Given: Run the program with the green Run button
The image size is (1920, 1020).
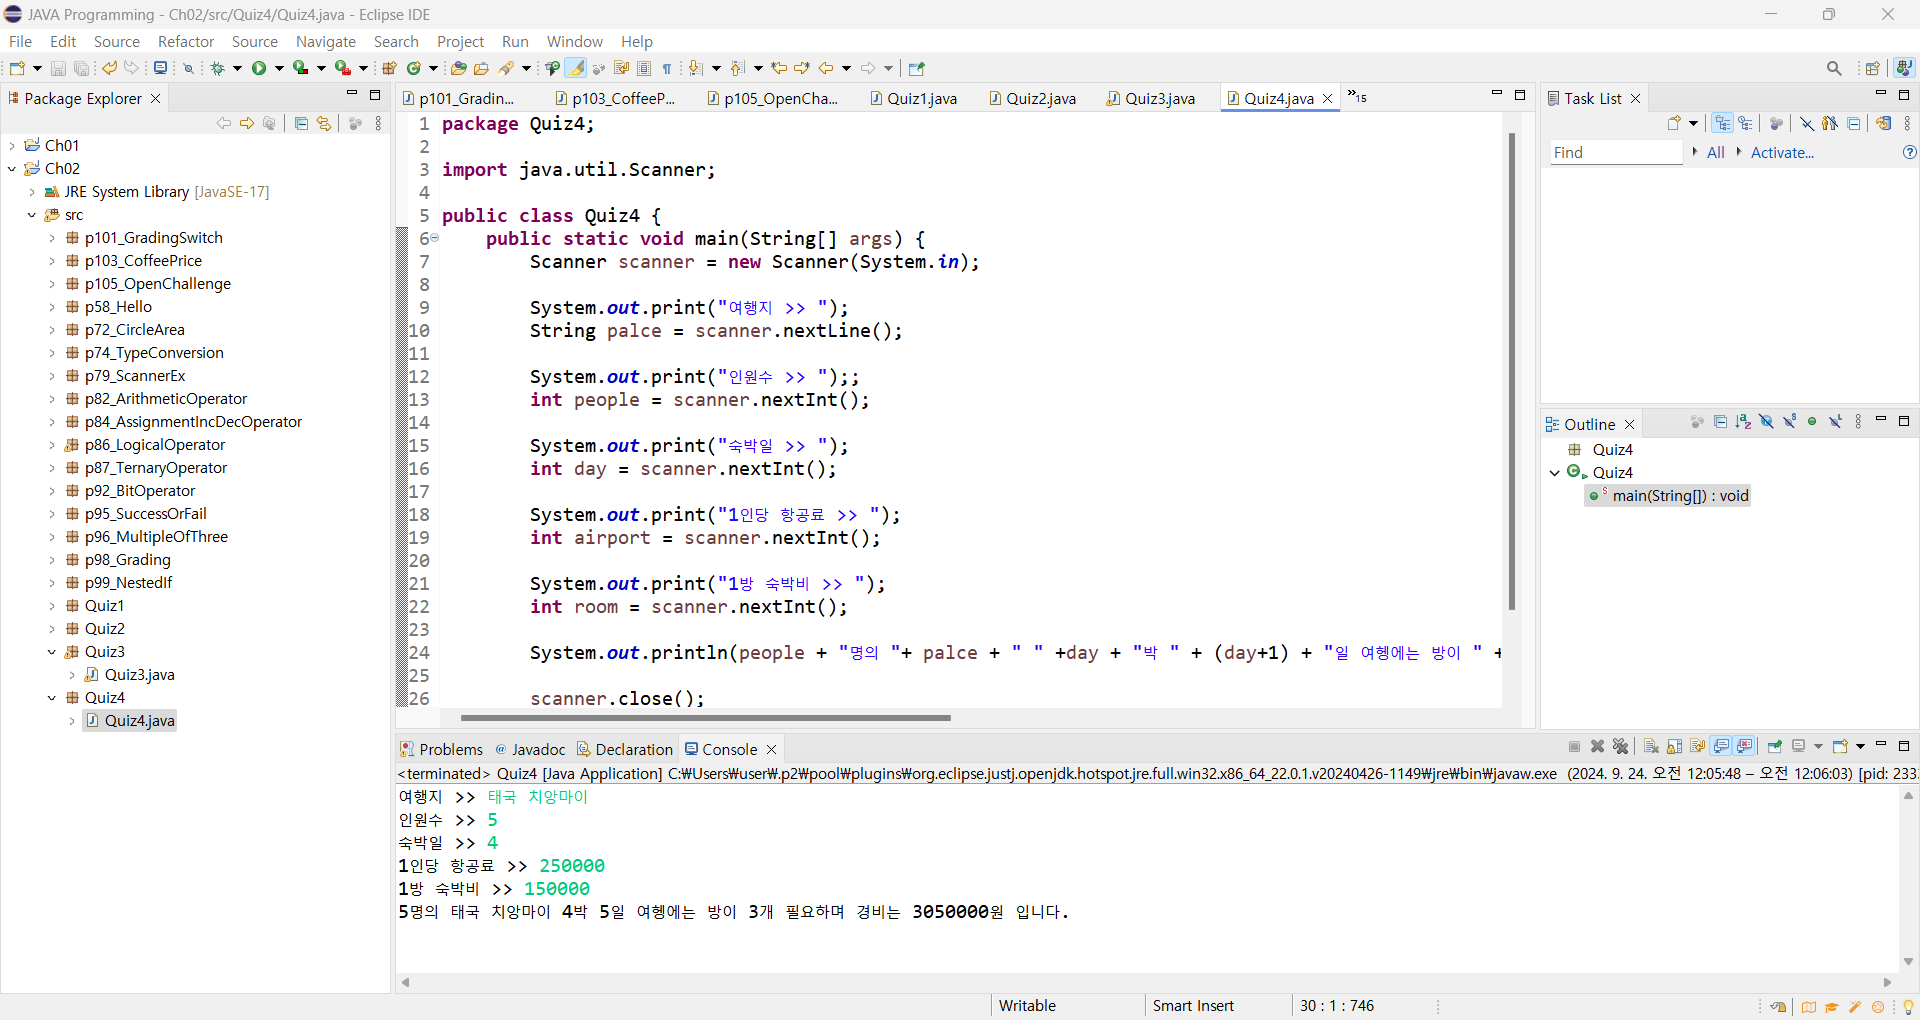Looking at the screenshot, I should click(259, 68).
